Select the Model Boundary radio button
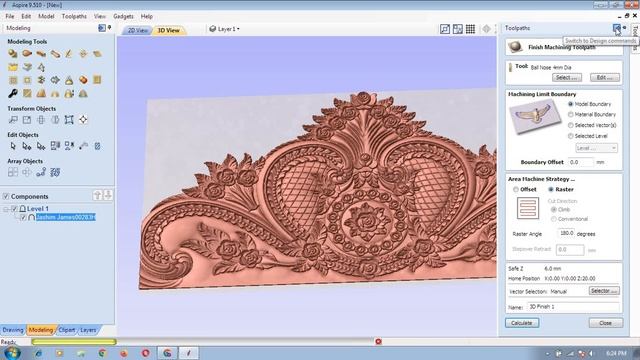 571,104
